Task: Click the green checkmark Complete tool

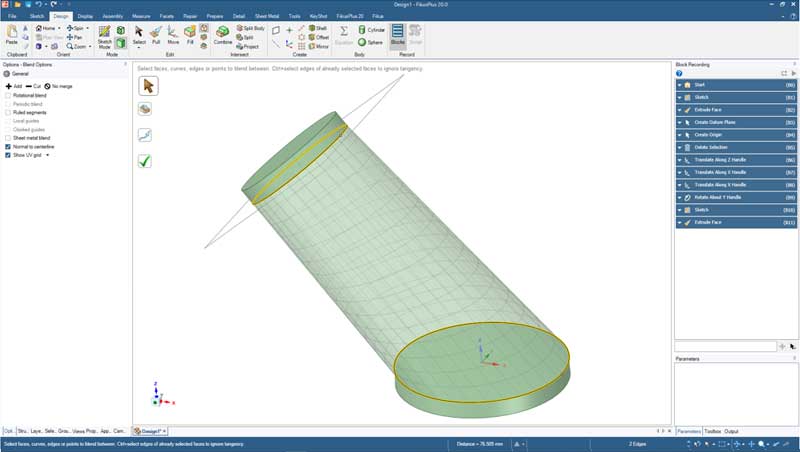Action: [145, 160]
